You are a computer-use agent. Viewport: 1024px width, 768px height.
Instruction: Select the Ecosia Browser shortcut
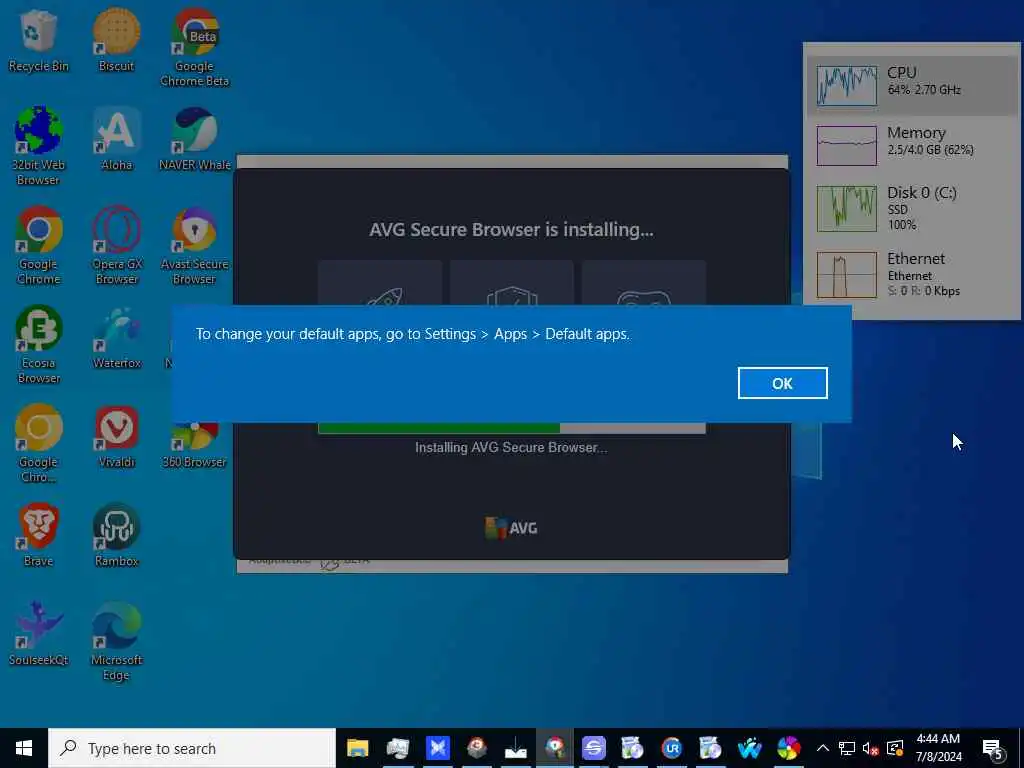pyautogui.click(x=39, y=345)
